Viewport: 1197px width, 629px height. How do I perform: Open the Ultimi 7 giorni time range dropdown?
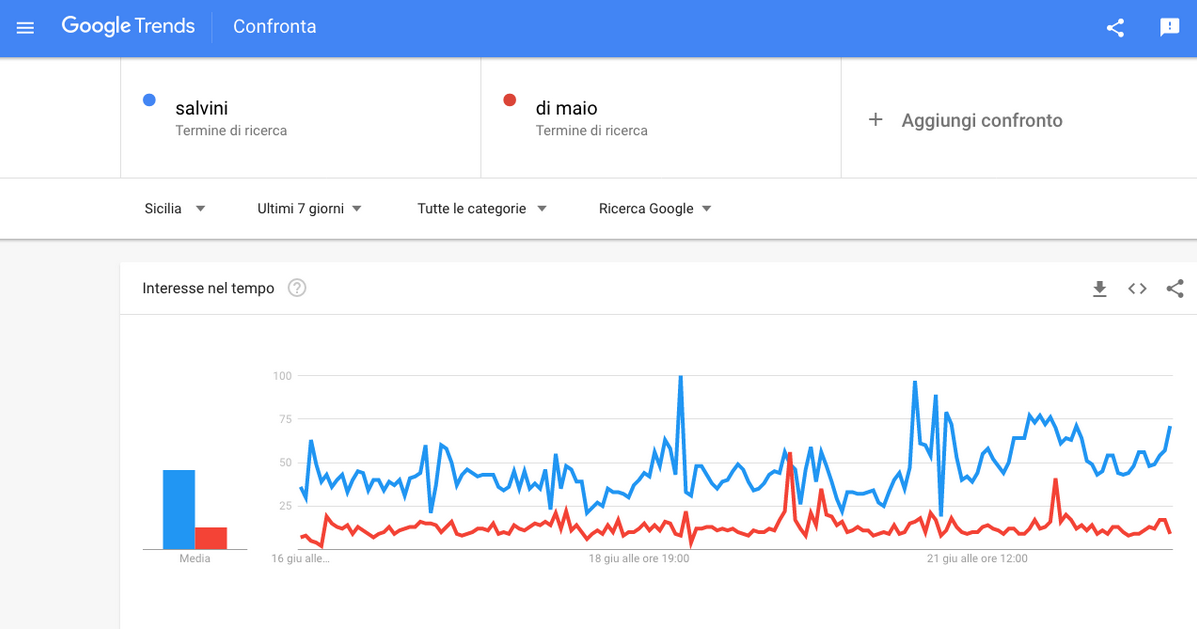pyautogui.click(x=309, y=208)
